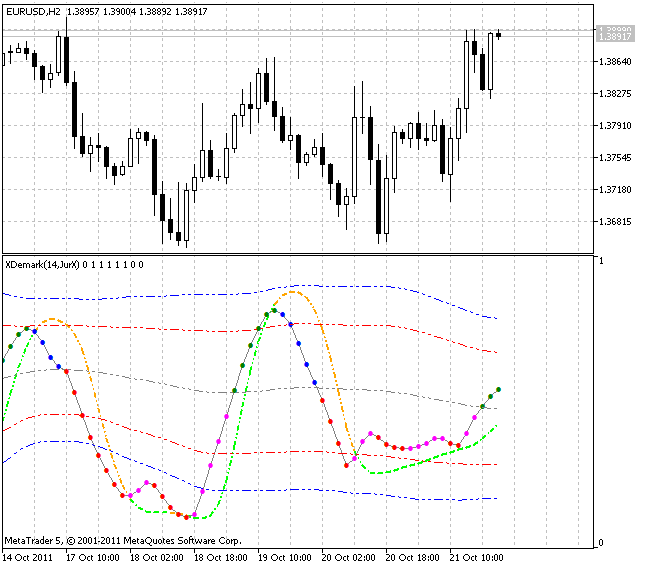Viewport: 646px width, 569px height.
Task: Click the 18 Oct 18:00 time label
Action: (x=220, y=557)
